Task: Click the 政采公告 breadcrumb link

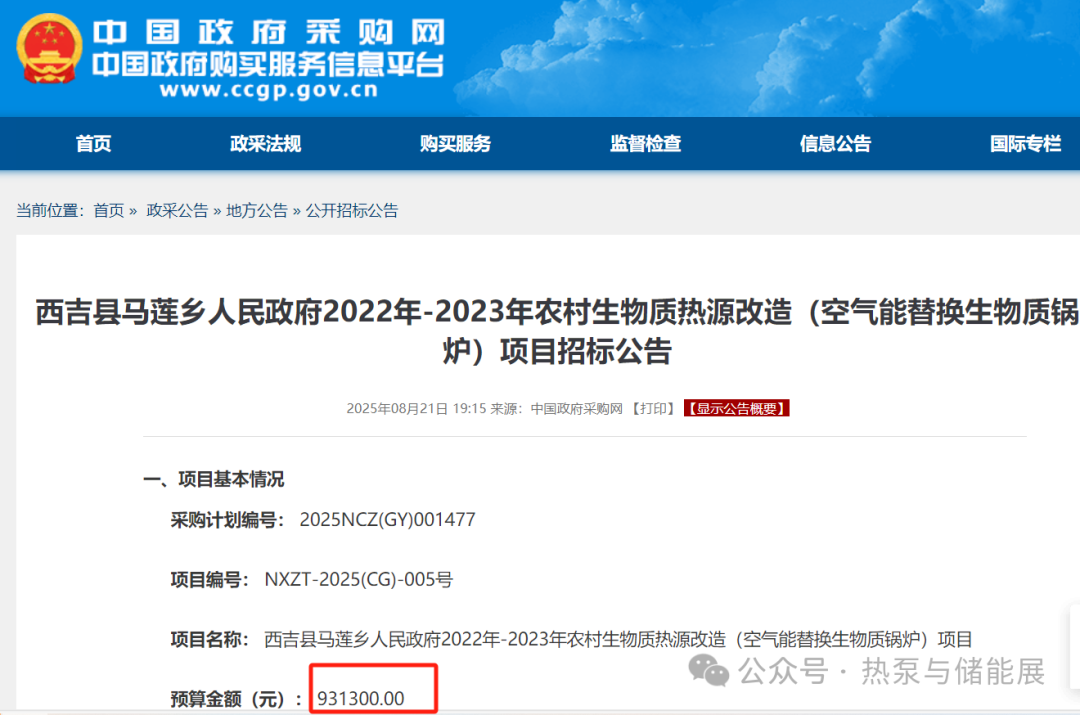Action: tap(177, 211)
